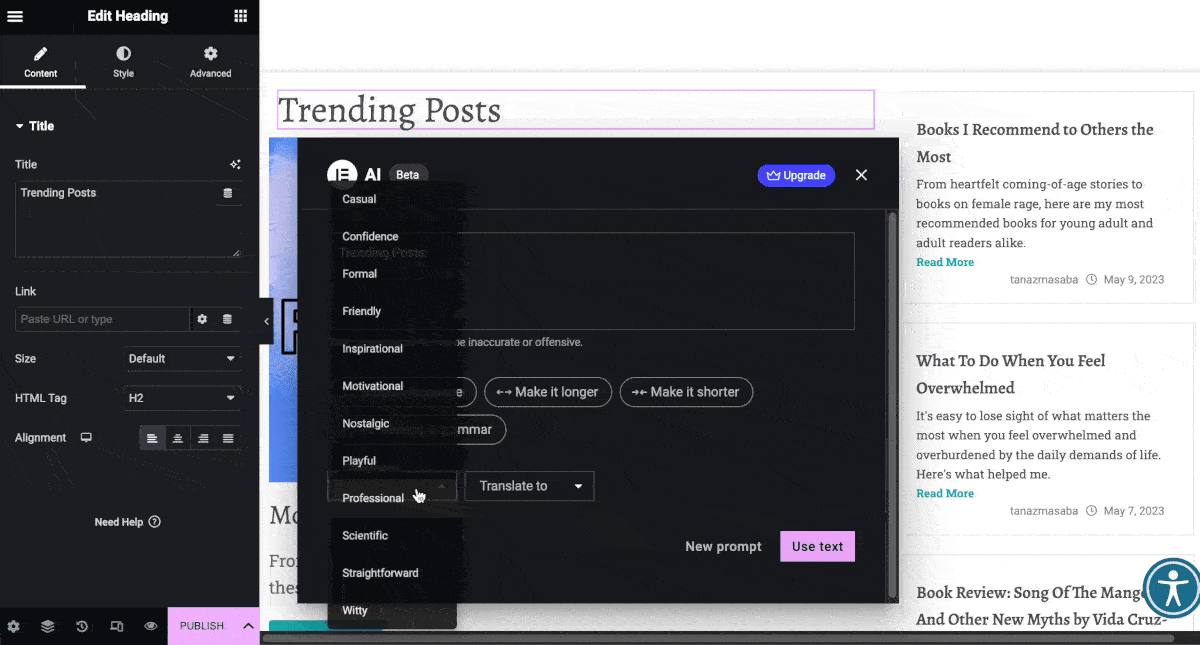The width and height of the screenshot is (1200, 645).
Task: Click the Make it shorter button
Action: point(686,392)
